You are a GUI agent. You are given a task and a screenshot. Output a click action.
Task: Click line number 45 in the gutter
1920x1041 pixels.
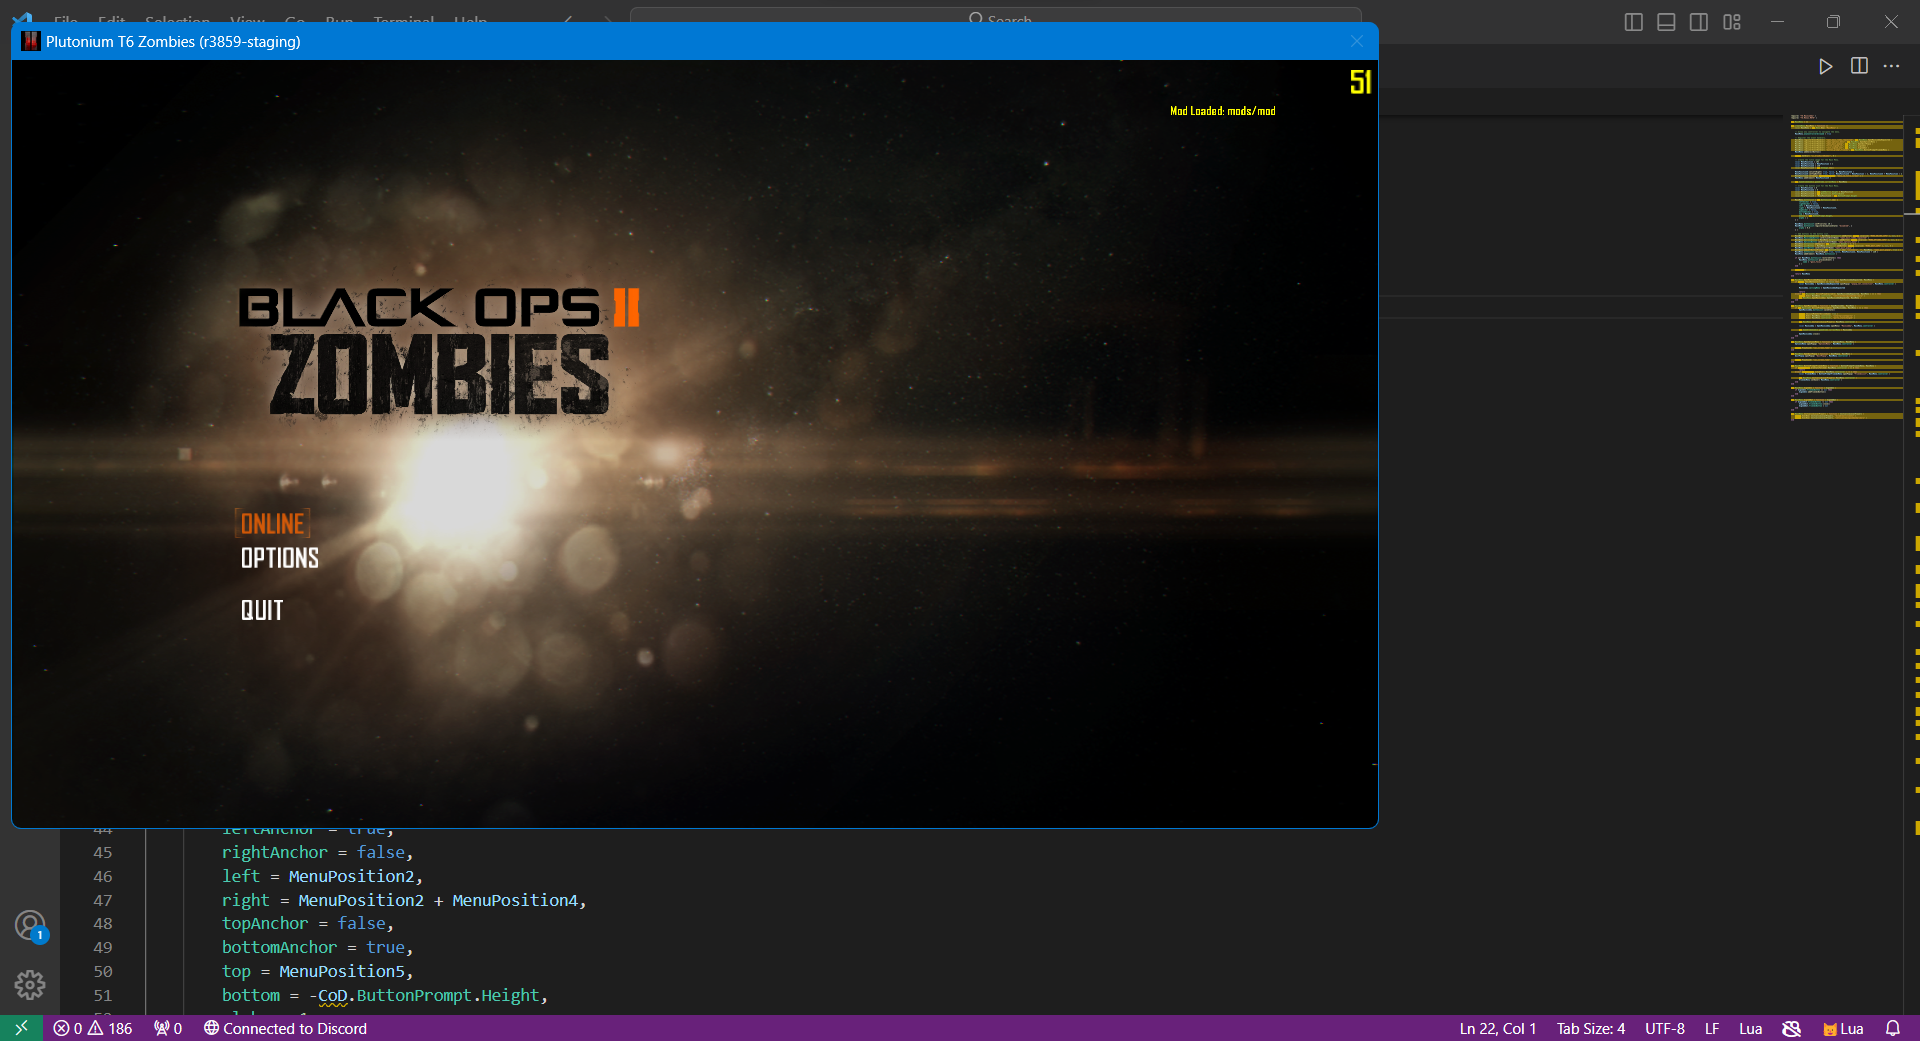[x=103, y=852]
